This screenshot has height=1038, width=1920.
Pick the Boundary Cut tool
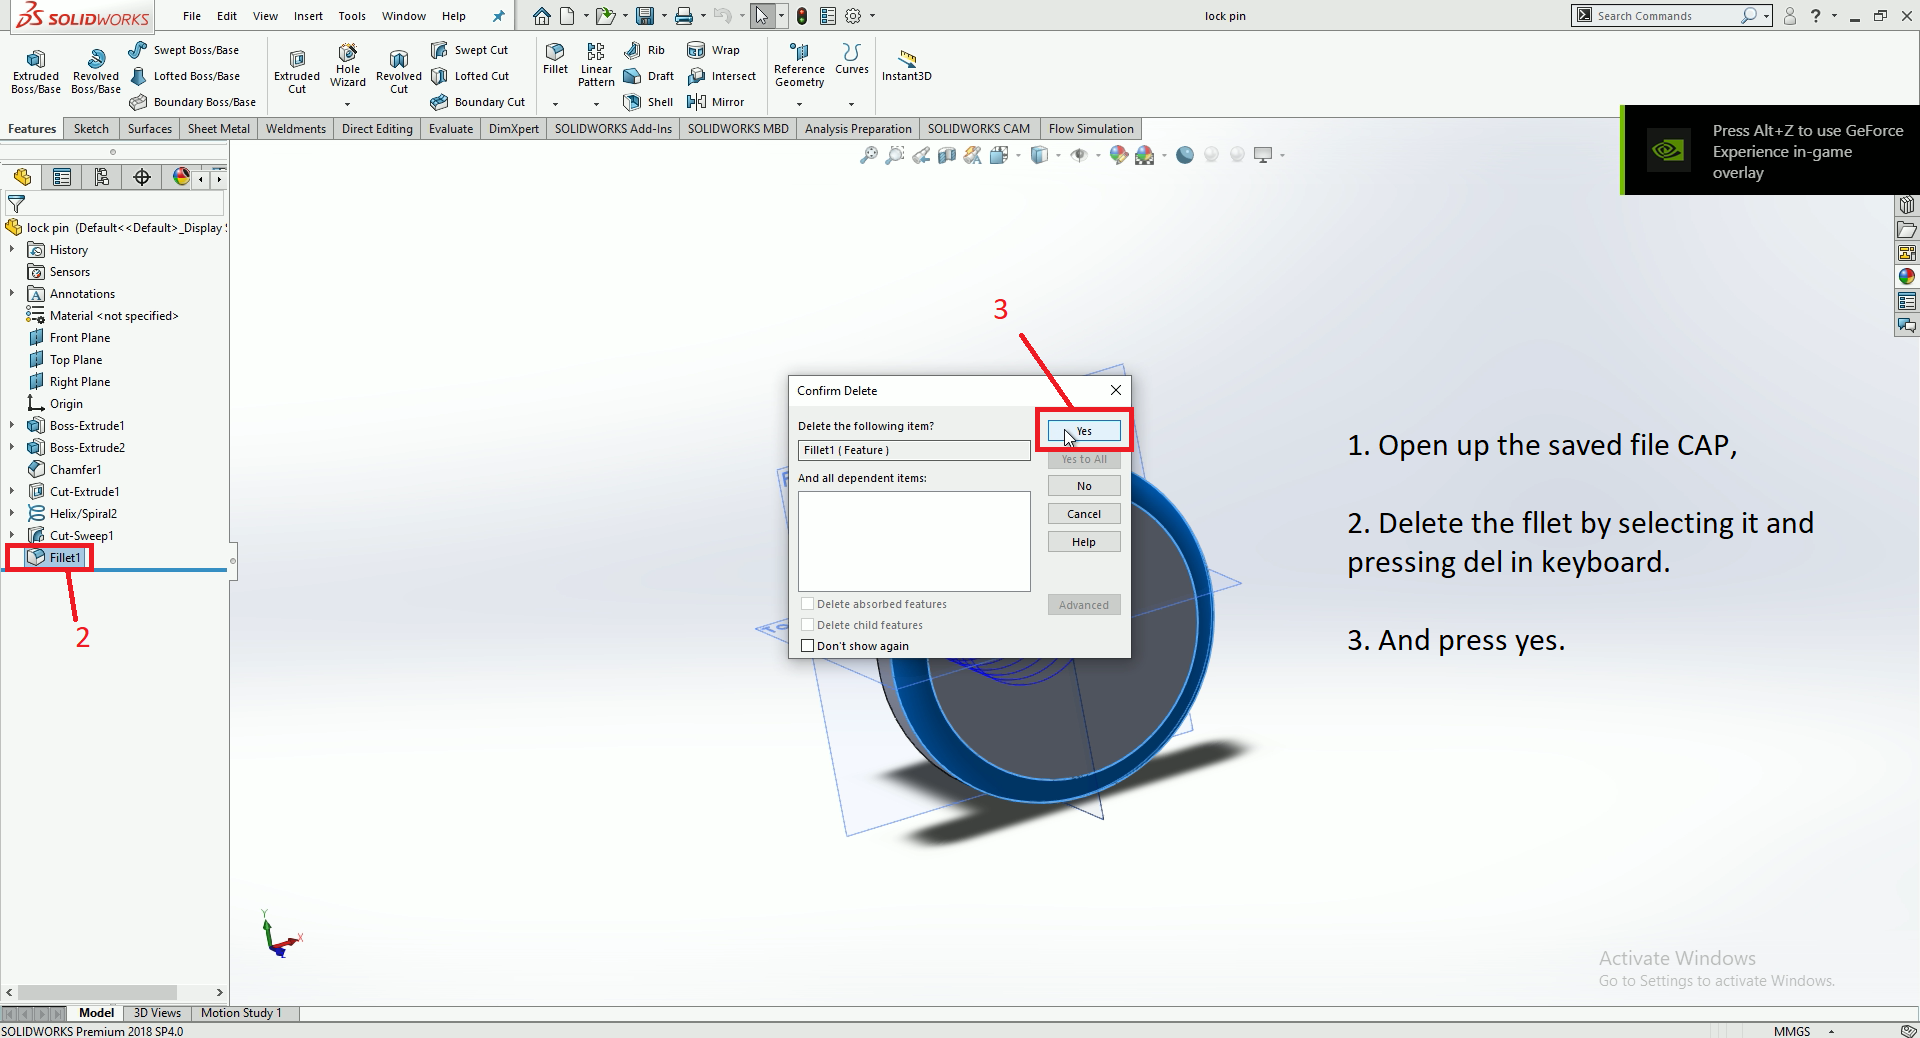tap(477, 102)
